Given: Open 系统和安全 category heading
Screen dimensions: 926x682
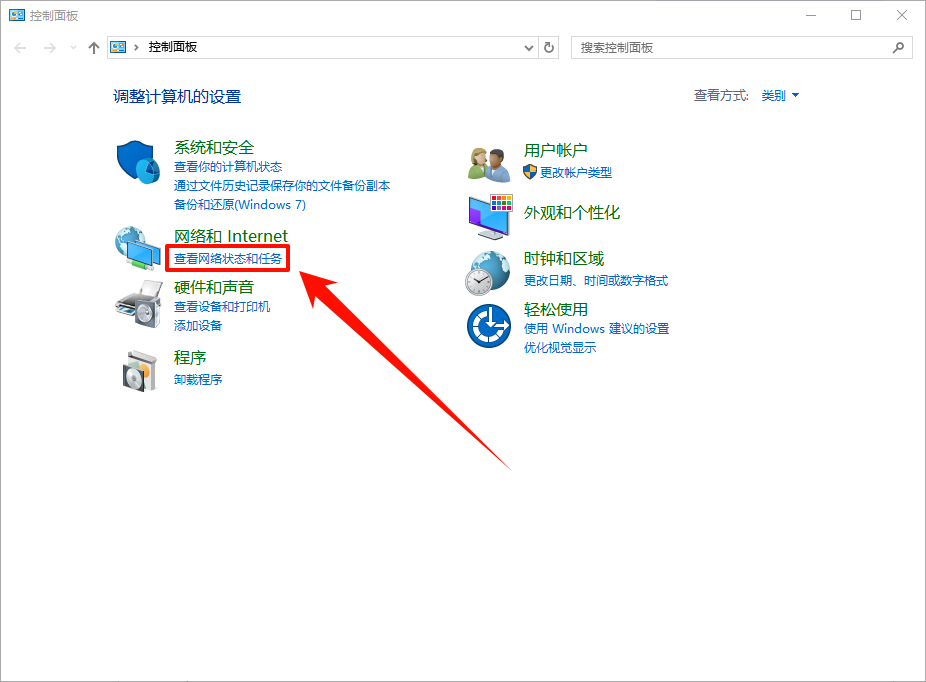Looking at the screenshot, I should point(214,147).
